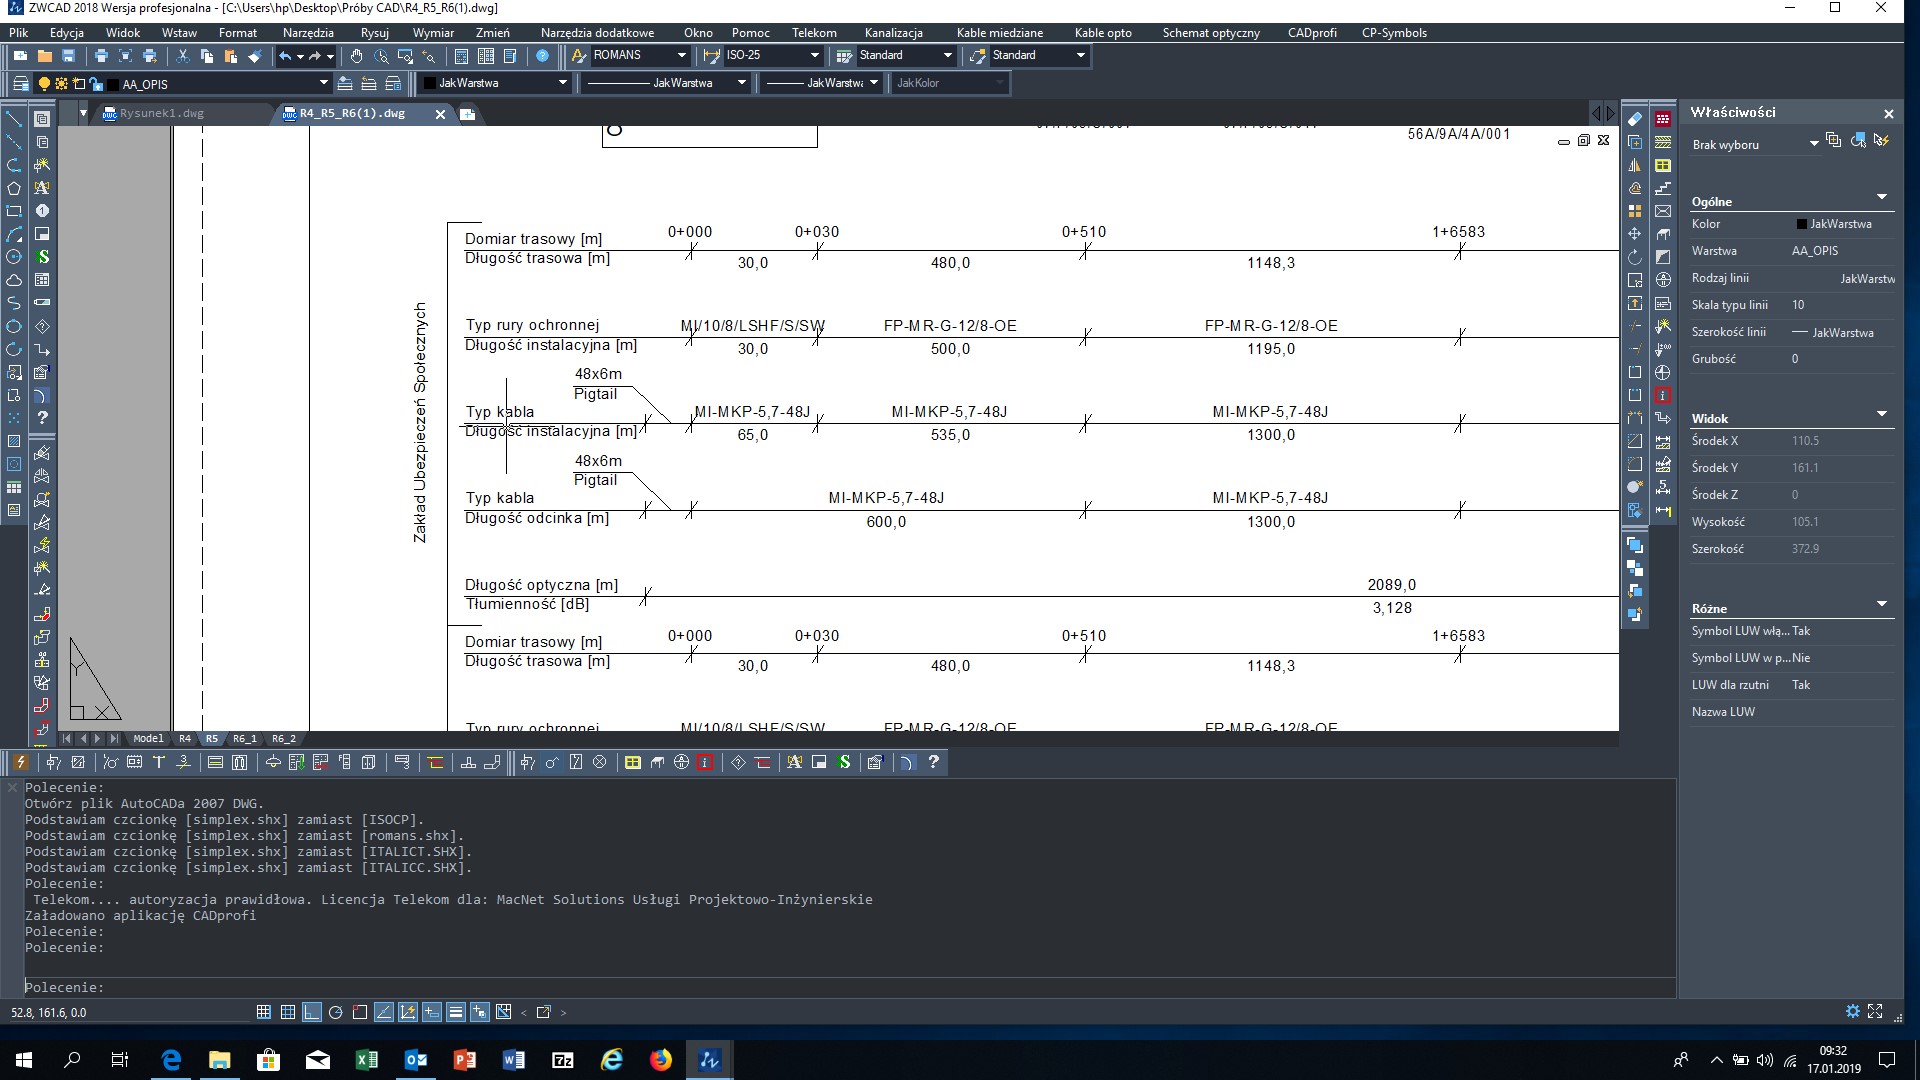Select the Line tool in draw toolbar
The width and height of the screenshot is (1920, 1080).
(14, 119)
